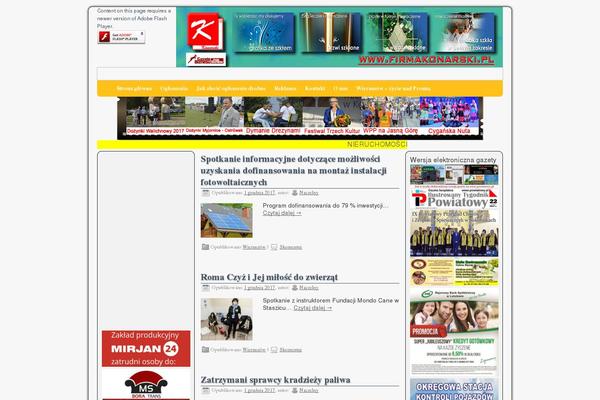Open the Kontakt menu item
600x400 pixels.
coord(315,88)
